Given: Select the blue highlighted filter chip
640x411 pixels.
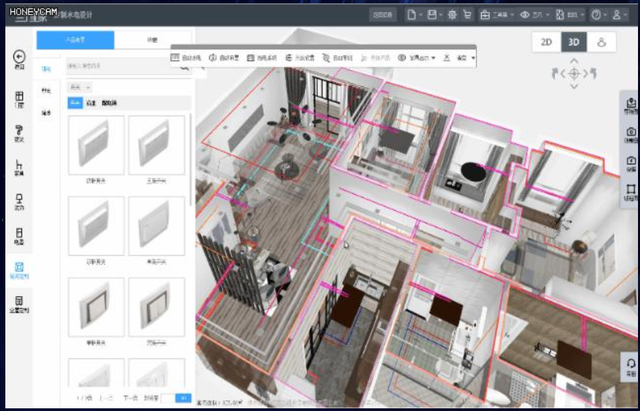Looking at the screenshot, I should coord(75,103).
